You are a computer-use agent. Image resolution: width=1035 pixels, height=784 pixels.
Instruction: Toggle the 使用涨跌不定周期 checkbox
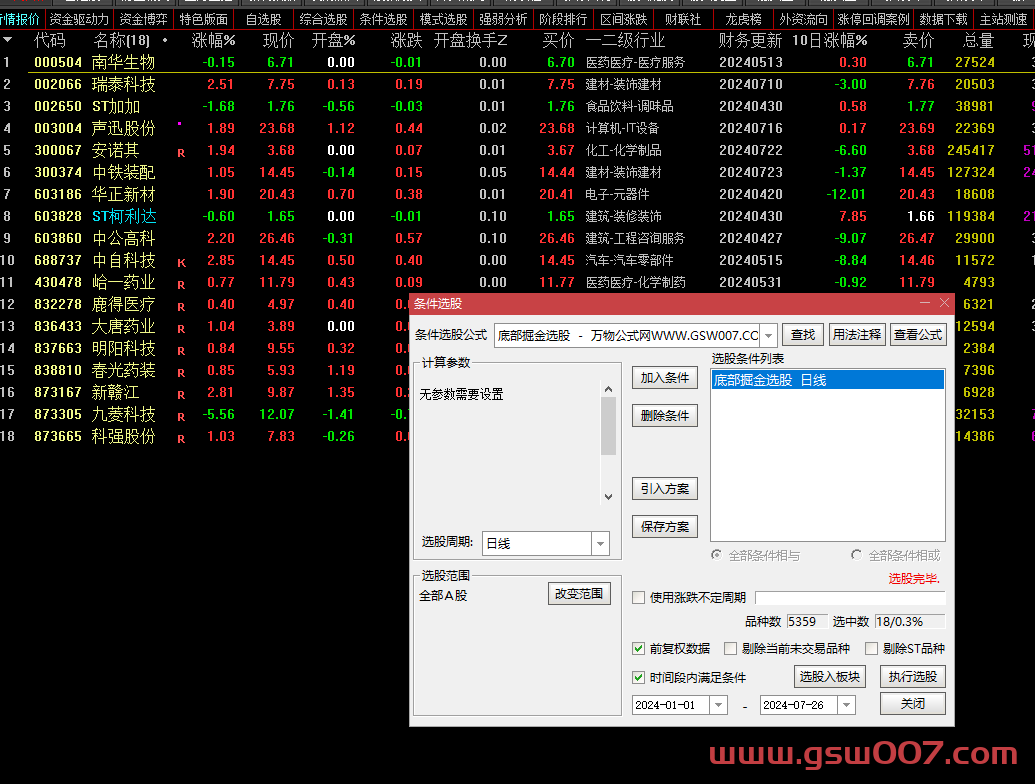tap(638, 598)
